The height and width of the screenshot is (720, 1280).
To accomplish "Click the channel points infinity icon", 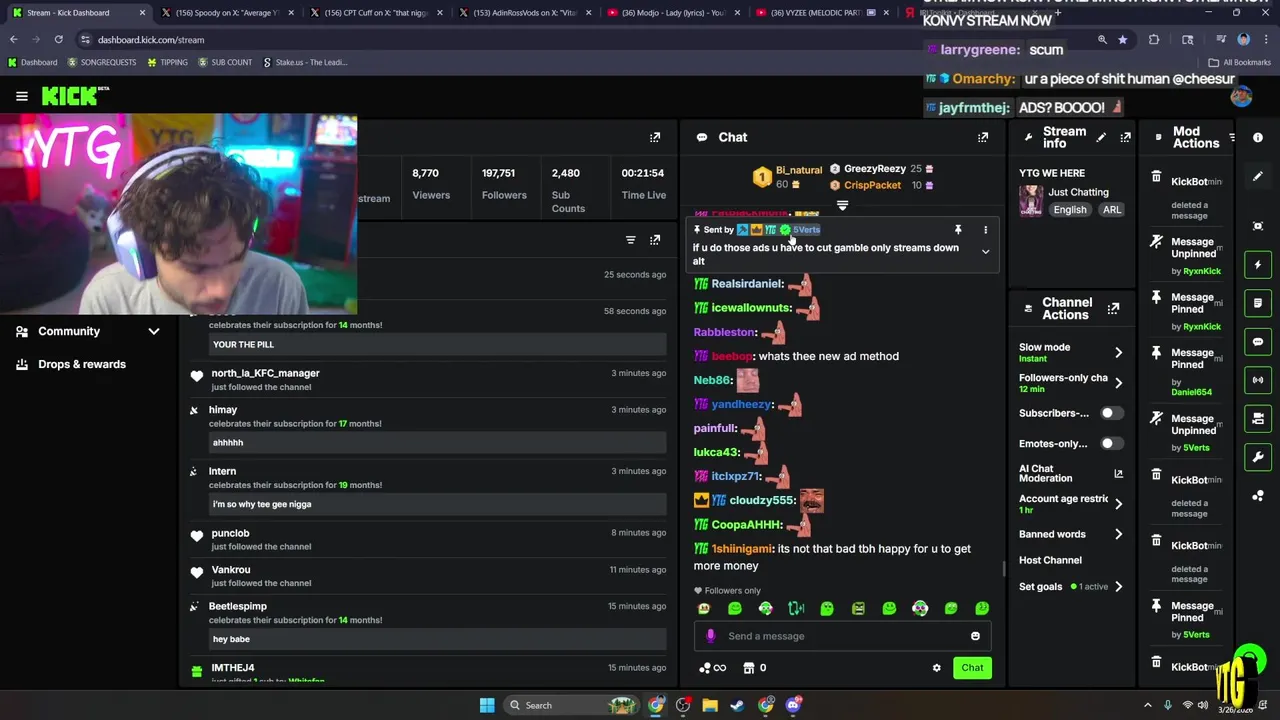I will (x=712, y=668).
